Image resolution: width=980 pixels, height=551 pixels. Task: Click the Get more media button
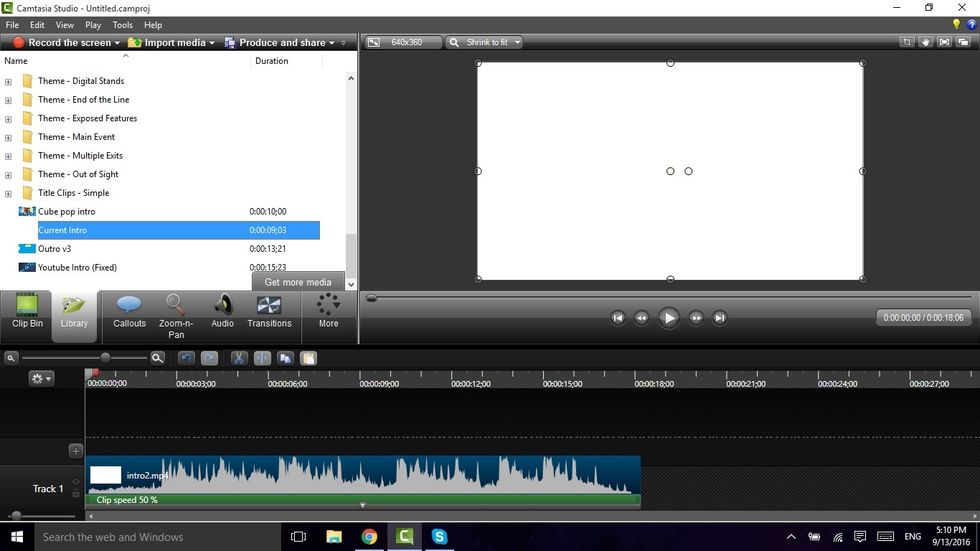[297, 282]
